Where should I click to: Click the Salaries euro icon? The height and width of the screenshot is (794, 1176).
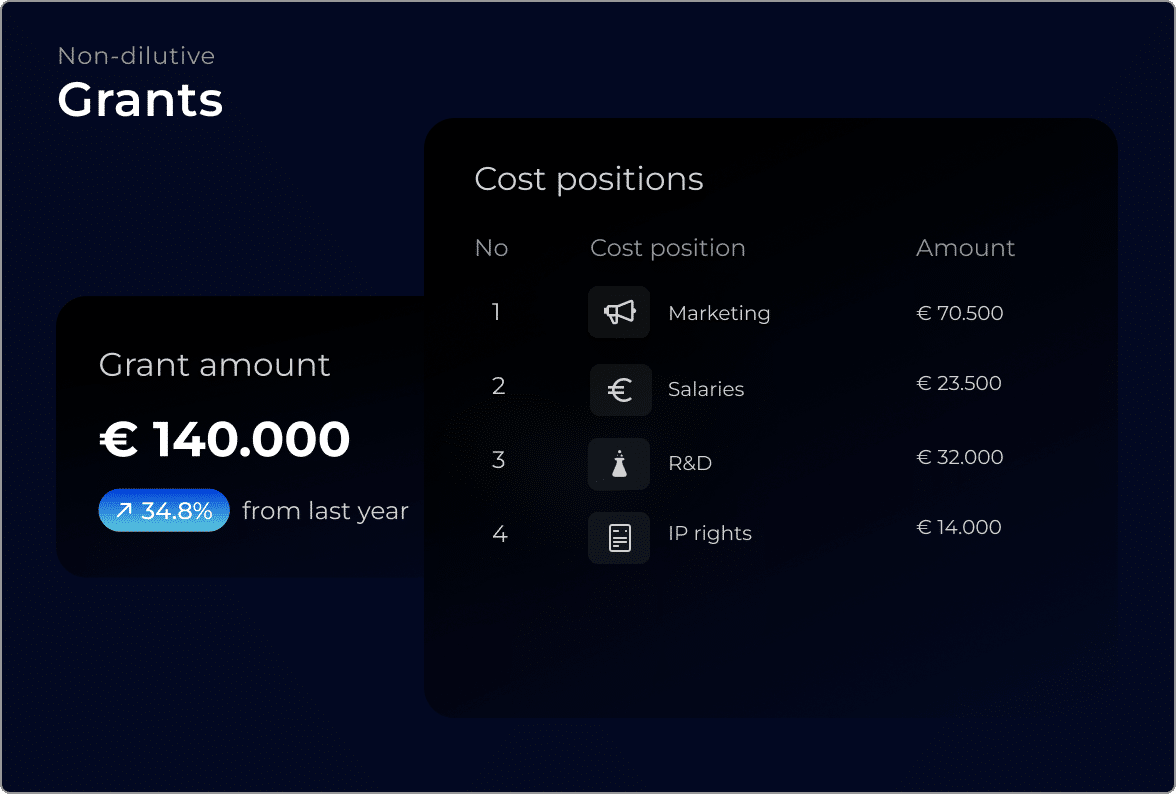pos(619,389)
